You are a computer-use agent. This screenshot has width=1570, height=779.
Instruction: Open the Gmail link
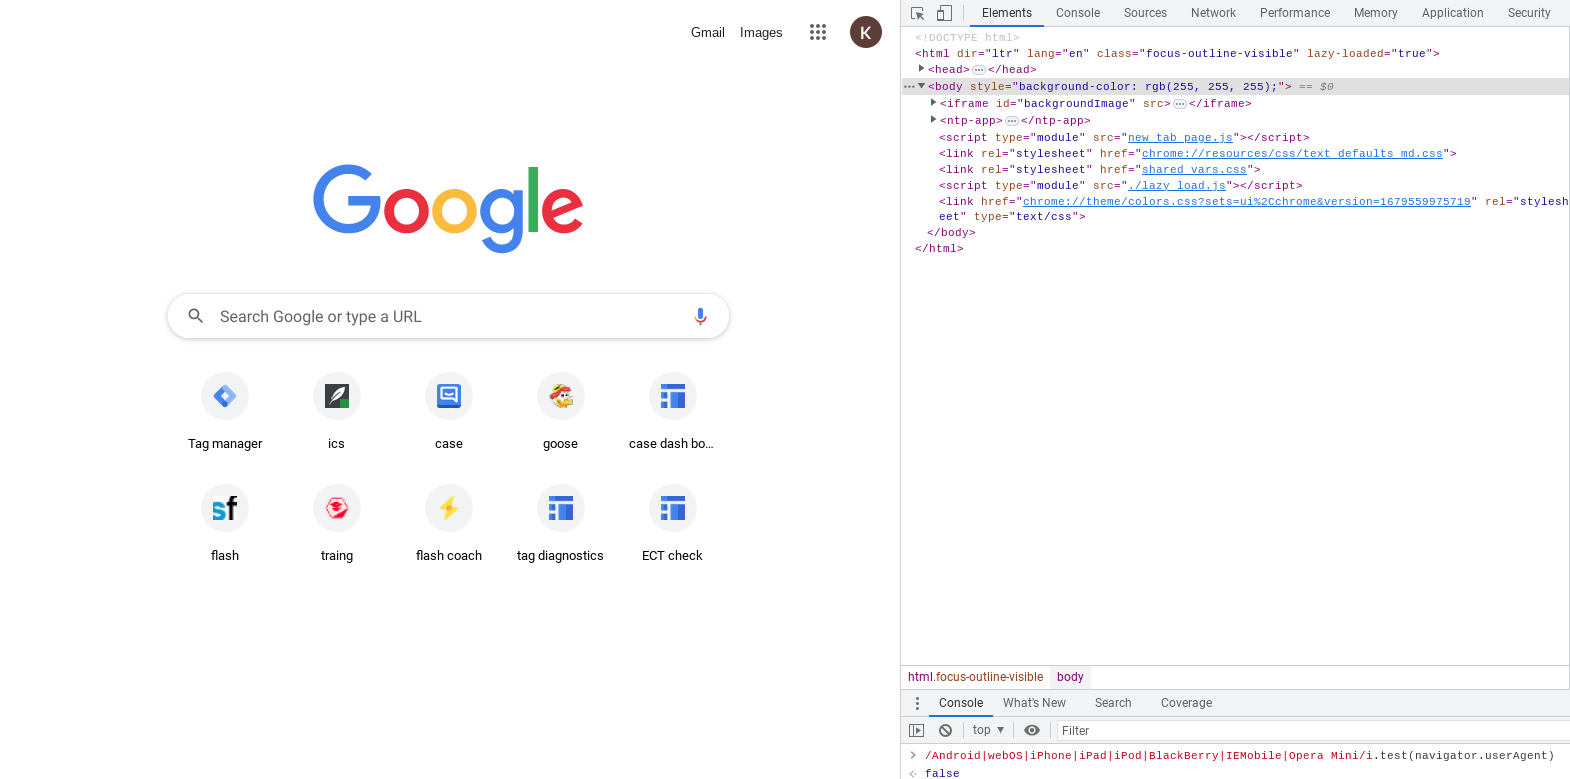(708, 32)
